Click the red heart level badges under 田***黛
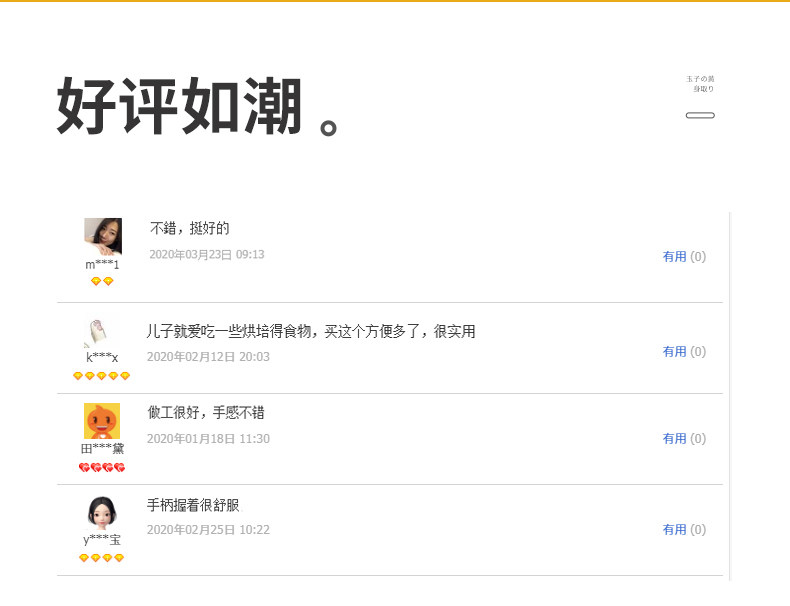790x606 pixels. 102,467
